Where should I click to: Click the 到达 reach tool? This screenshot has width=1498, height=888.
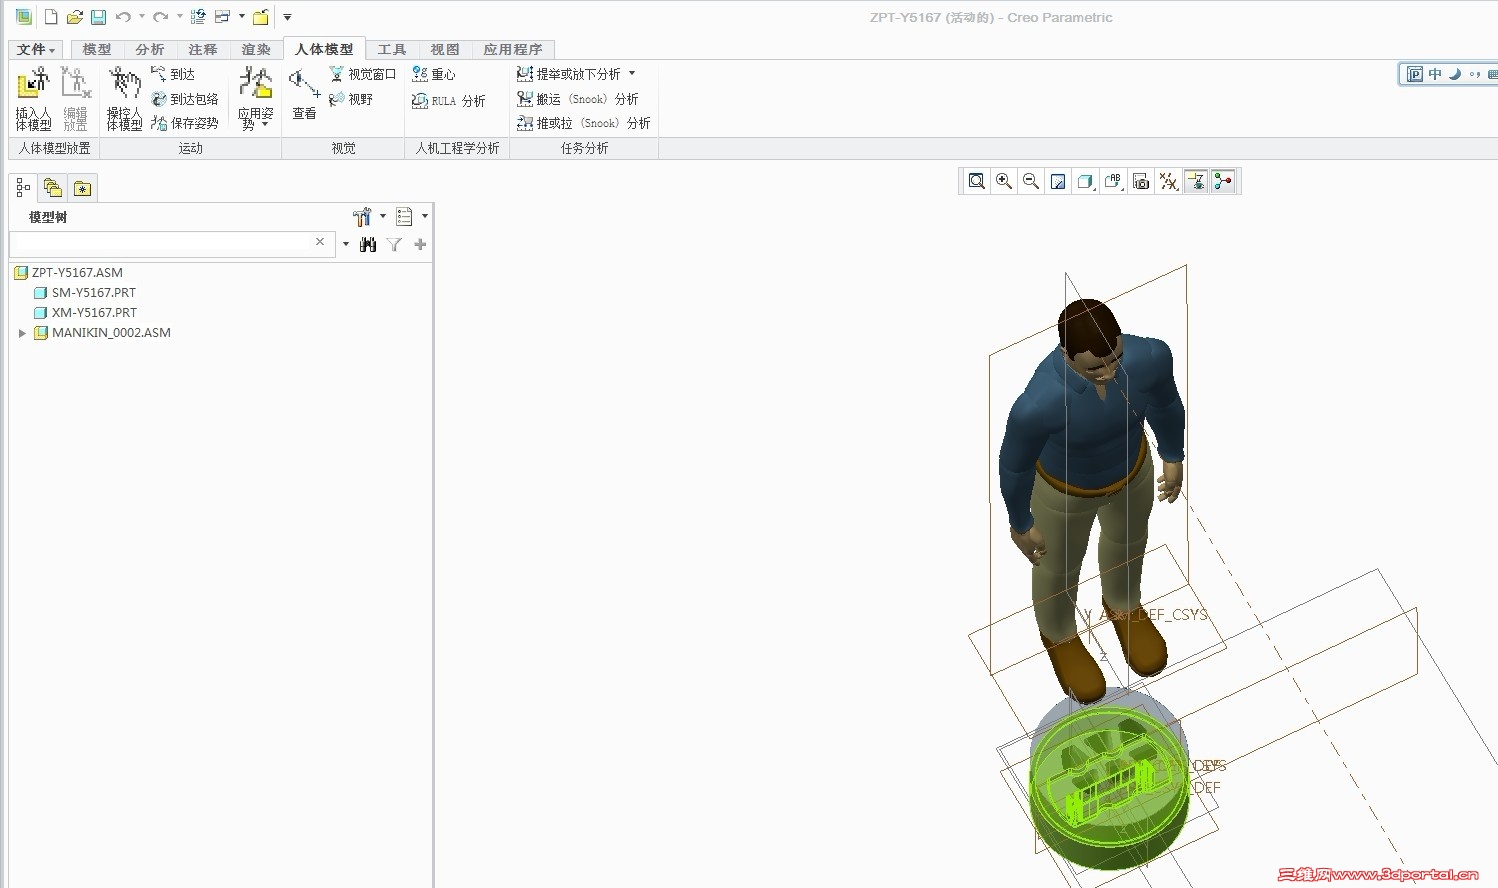coord(173,74)
